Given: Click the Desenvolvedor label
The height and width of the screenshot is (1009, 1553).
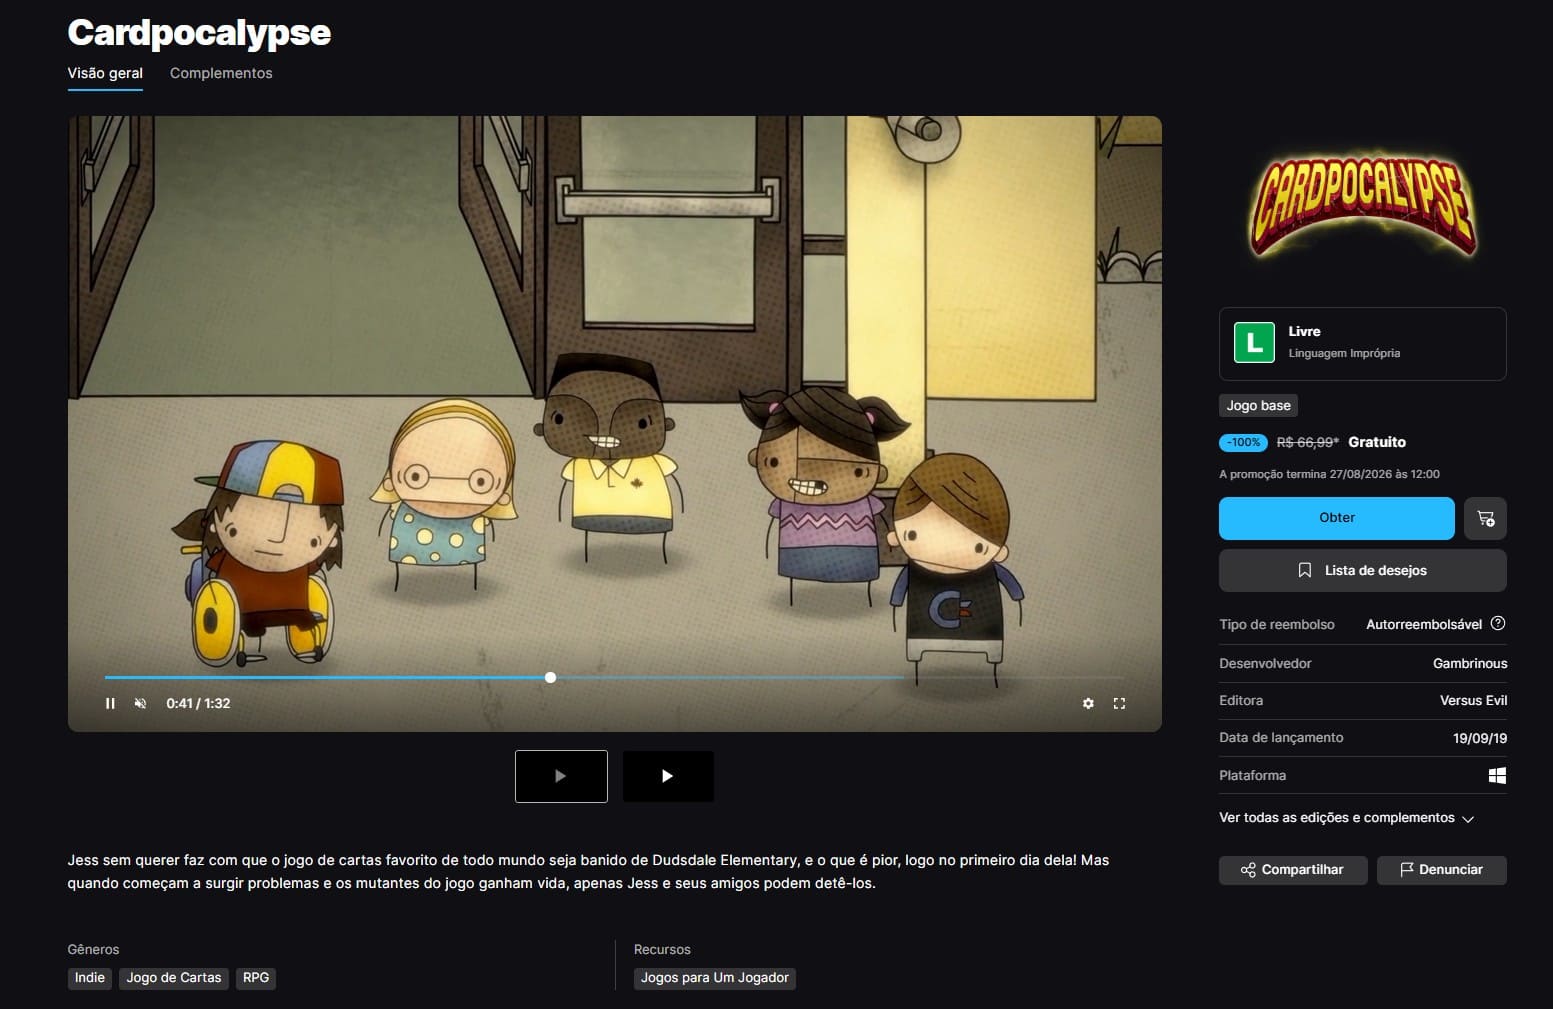Looking at the screenshot, I should point(1265,663).
